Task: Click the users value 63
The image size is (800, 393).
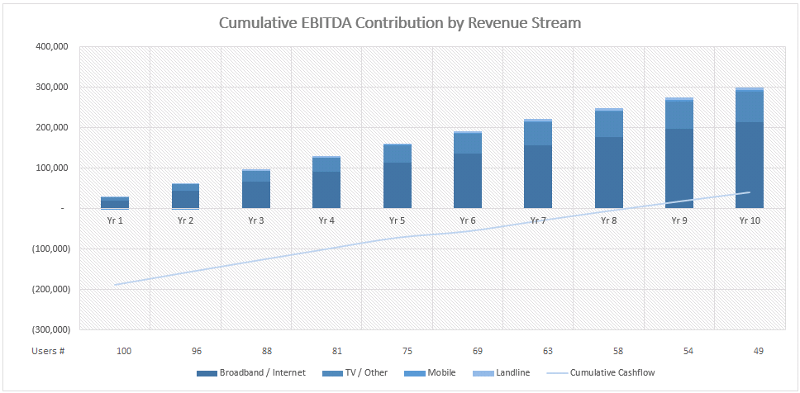Action: (548, 351)
